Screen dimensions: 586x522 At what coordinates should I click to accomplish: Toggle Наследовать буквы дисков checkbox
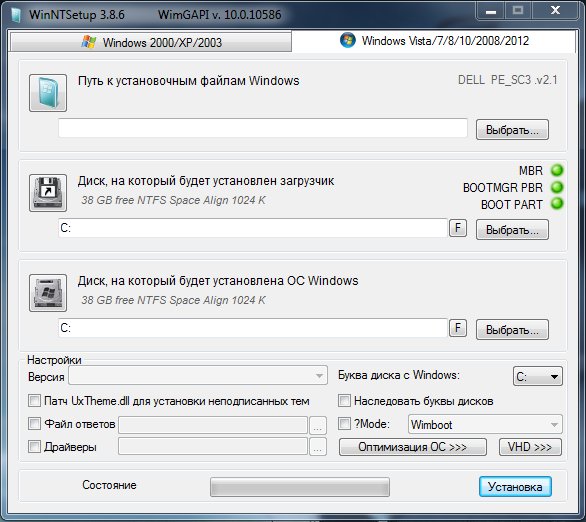pos(344,401)
